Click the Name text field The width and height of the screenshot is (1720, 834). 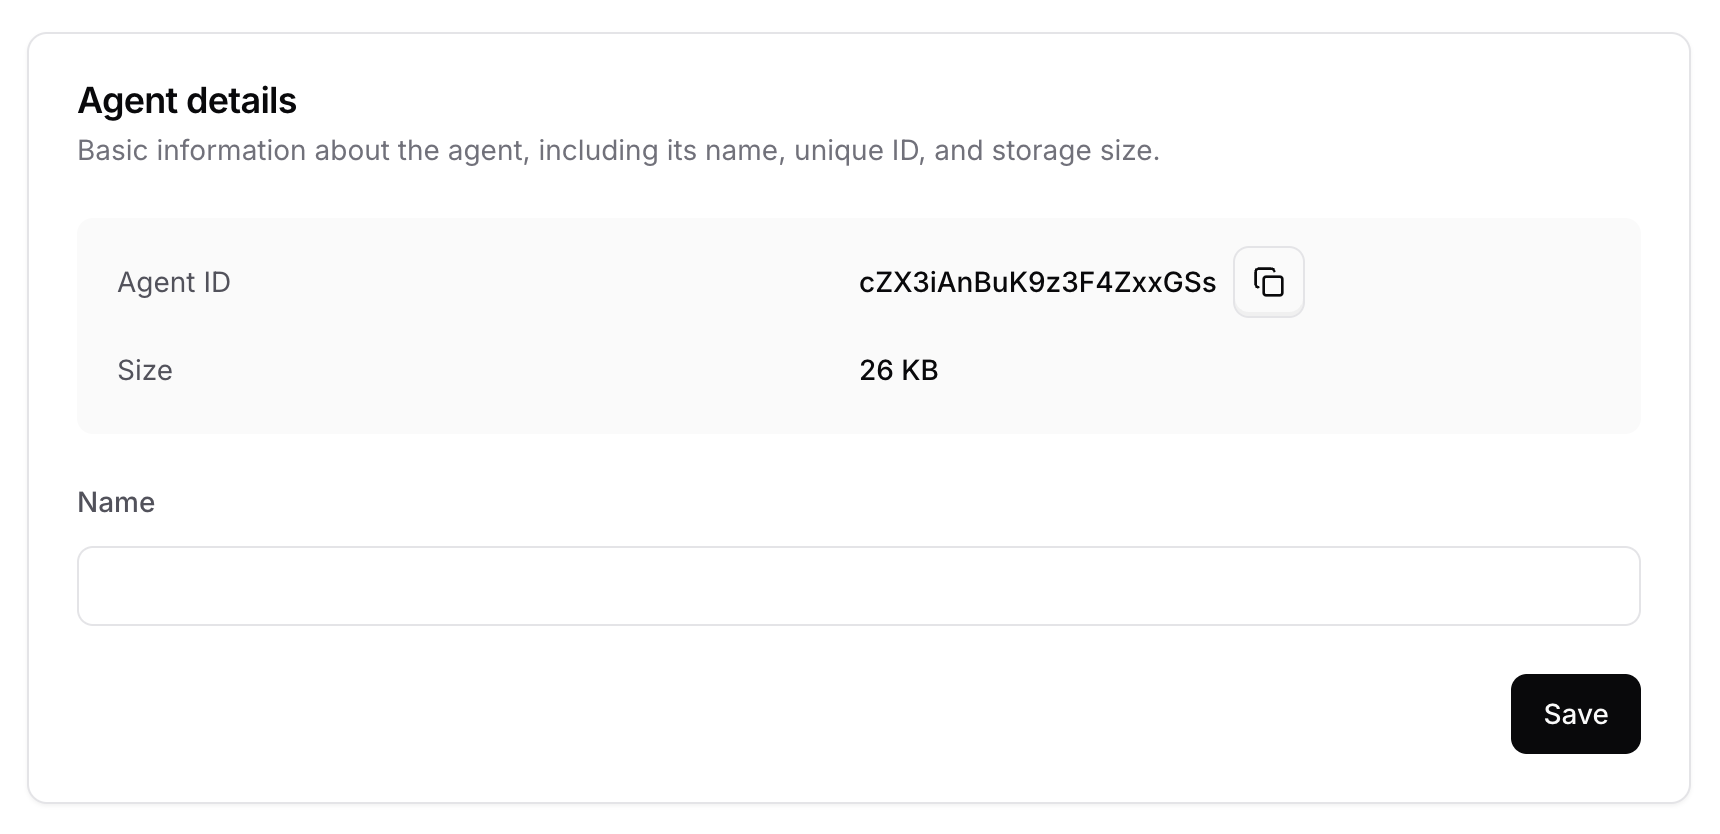pyautogui.click(x=858, y=586)
